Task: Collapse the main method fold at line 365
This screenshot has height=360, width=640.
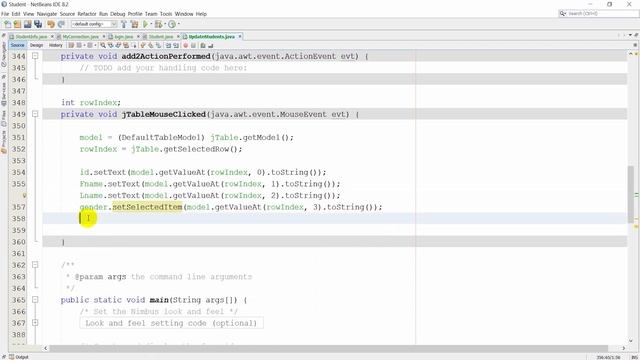Action: (x=36, y=300)
